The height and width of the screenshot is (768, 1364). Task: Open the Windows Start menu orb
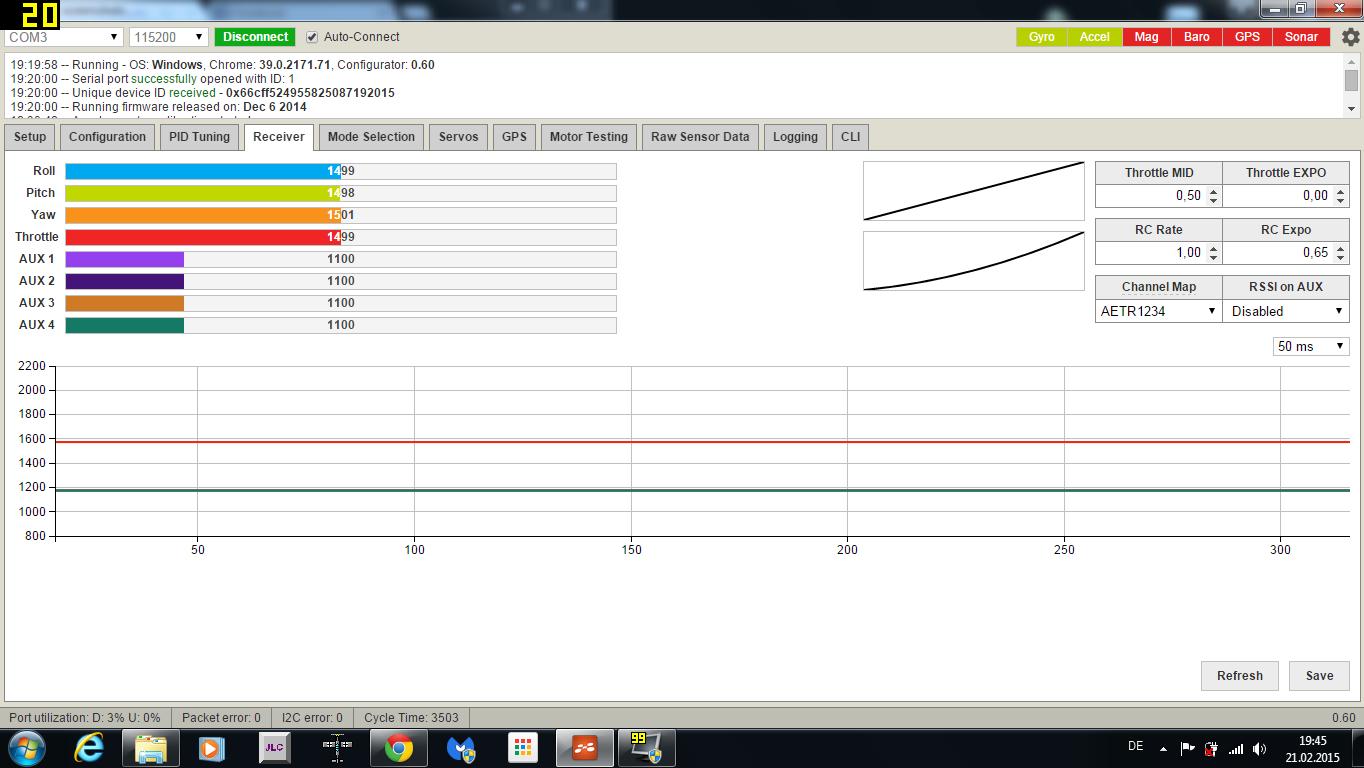27,748
